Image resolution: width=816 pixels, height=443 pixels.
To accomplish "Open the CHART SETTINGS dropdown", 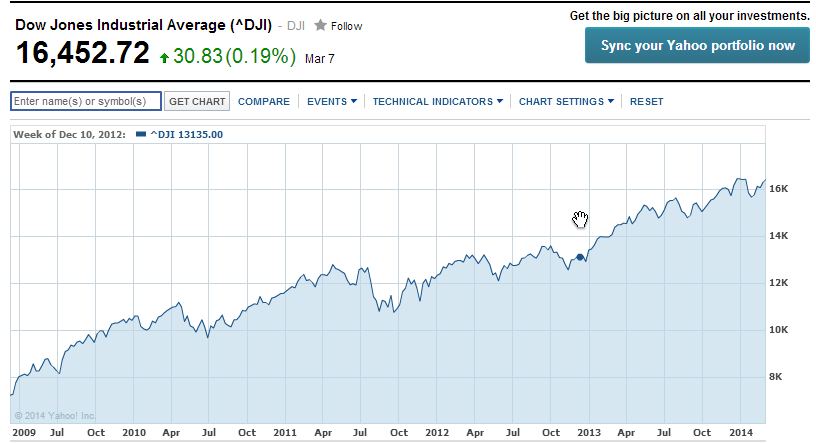I will (566, 102).
